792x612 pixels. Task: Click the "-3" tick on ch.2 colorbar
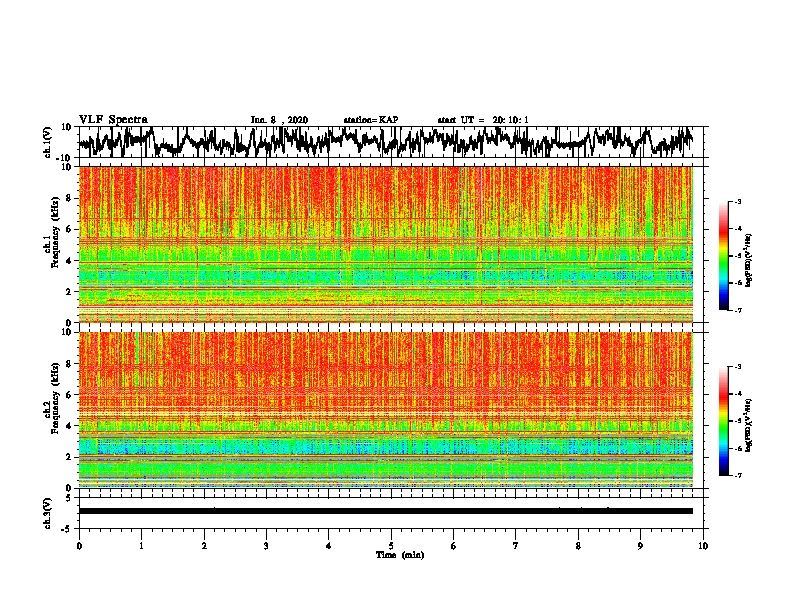pos(738,367)
